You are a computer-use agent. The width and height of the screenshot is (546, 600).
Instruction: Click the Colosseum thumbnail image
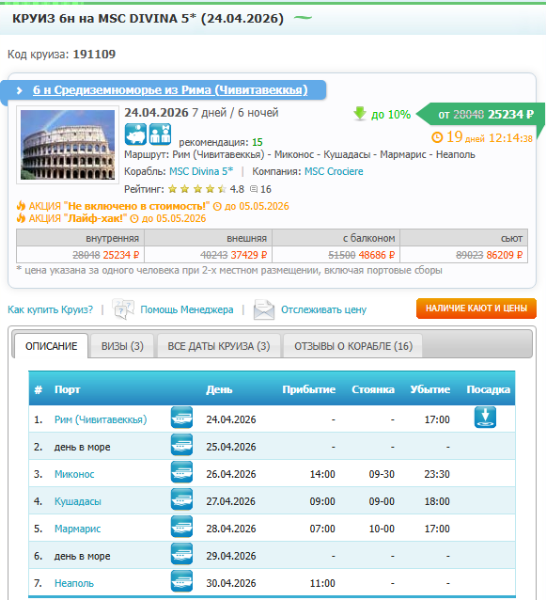coord(68,145)
